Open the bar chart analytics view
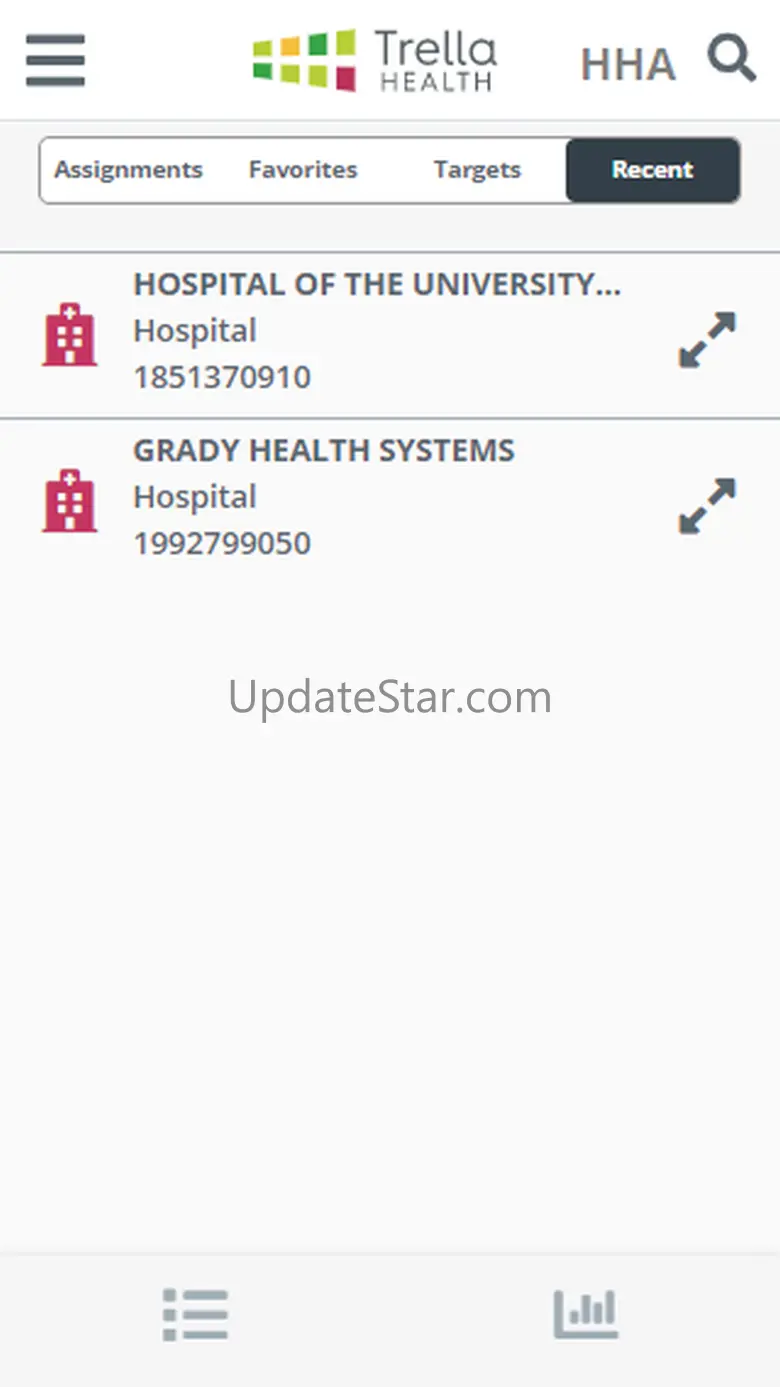This screenshot has height=1387, width=780. [x=586, y=1315]
